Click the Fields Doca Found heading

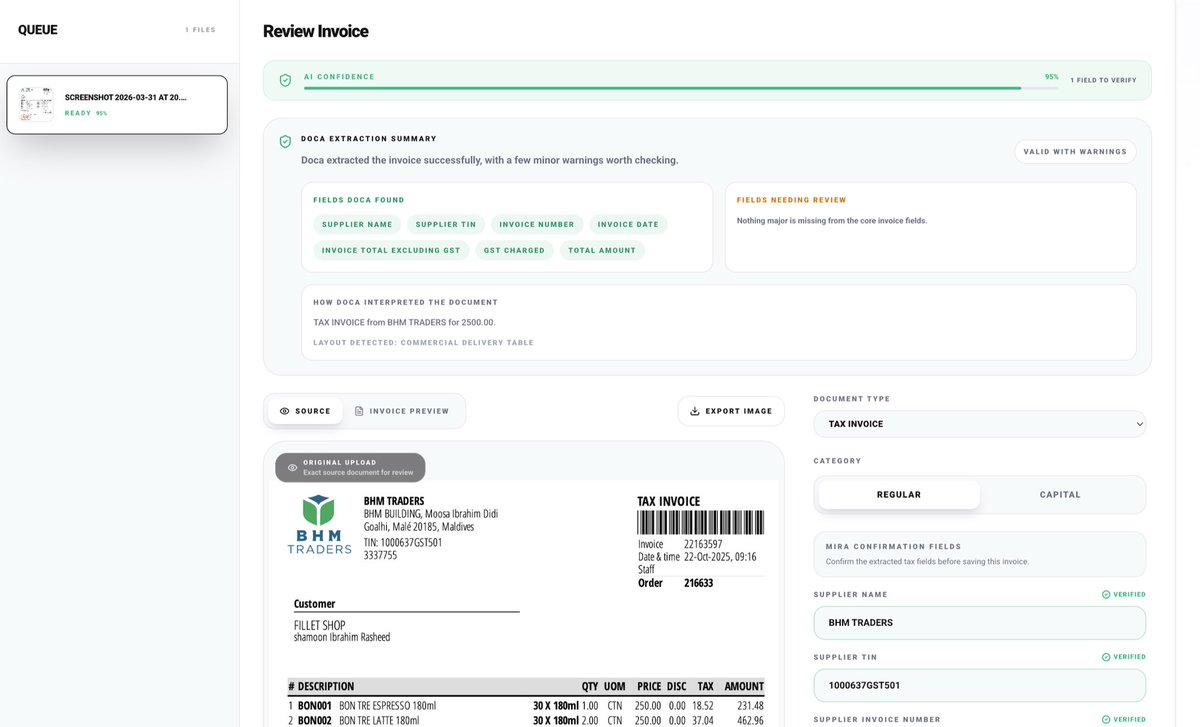coord(359,200)
